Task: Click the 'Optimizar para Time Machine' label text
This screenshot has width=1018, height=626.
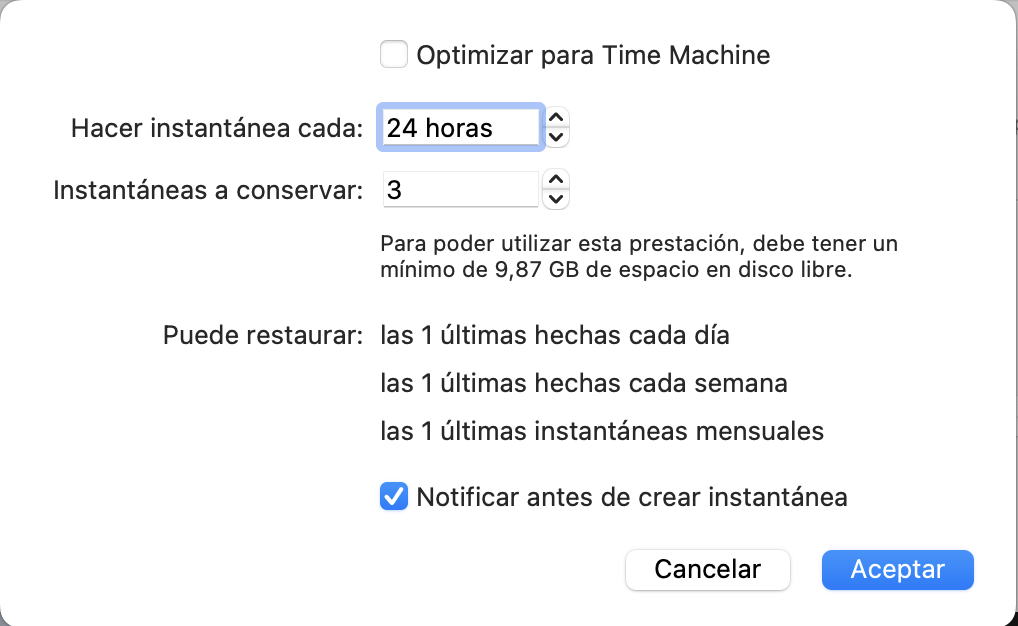Action: pos(593,55)
